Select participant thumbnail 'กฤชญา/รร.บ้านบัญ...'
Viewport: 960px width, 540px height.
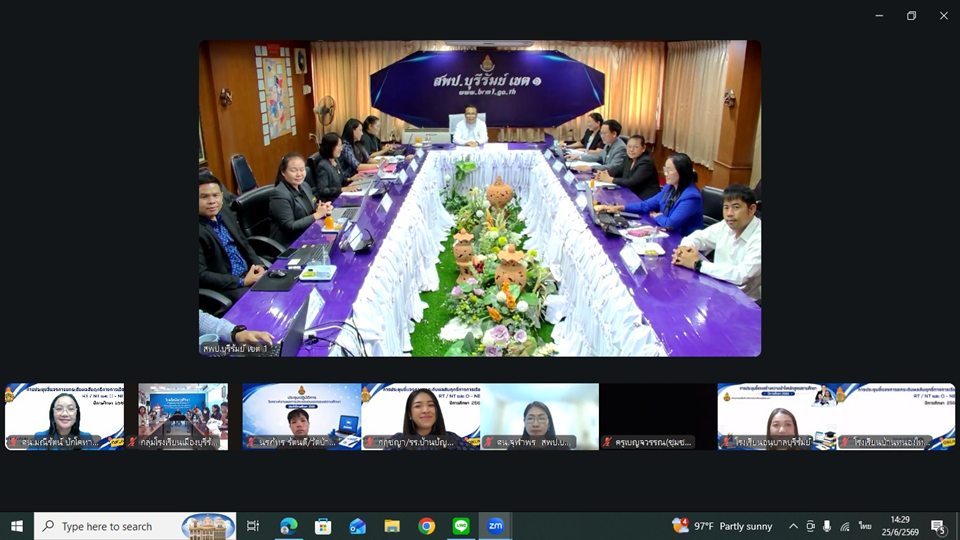coord(421,416)
